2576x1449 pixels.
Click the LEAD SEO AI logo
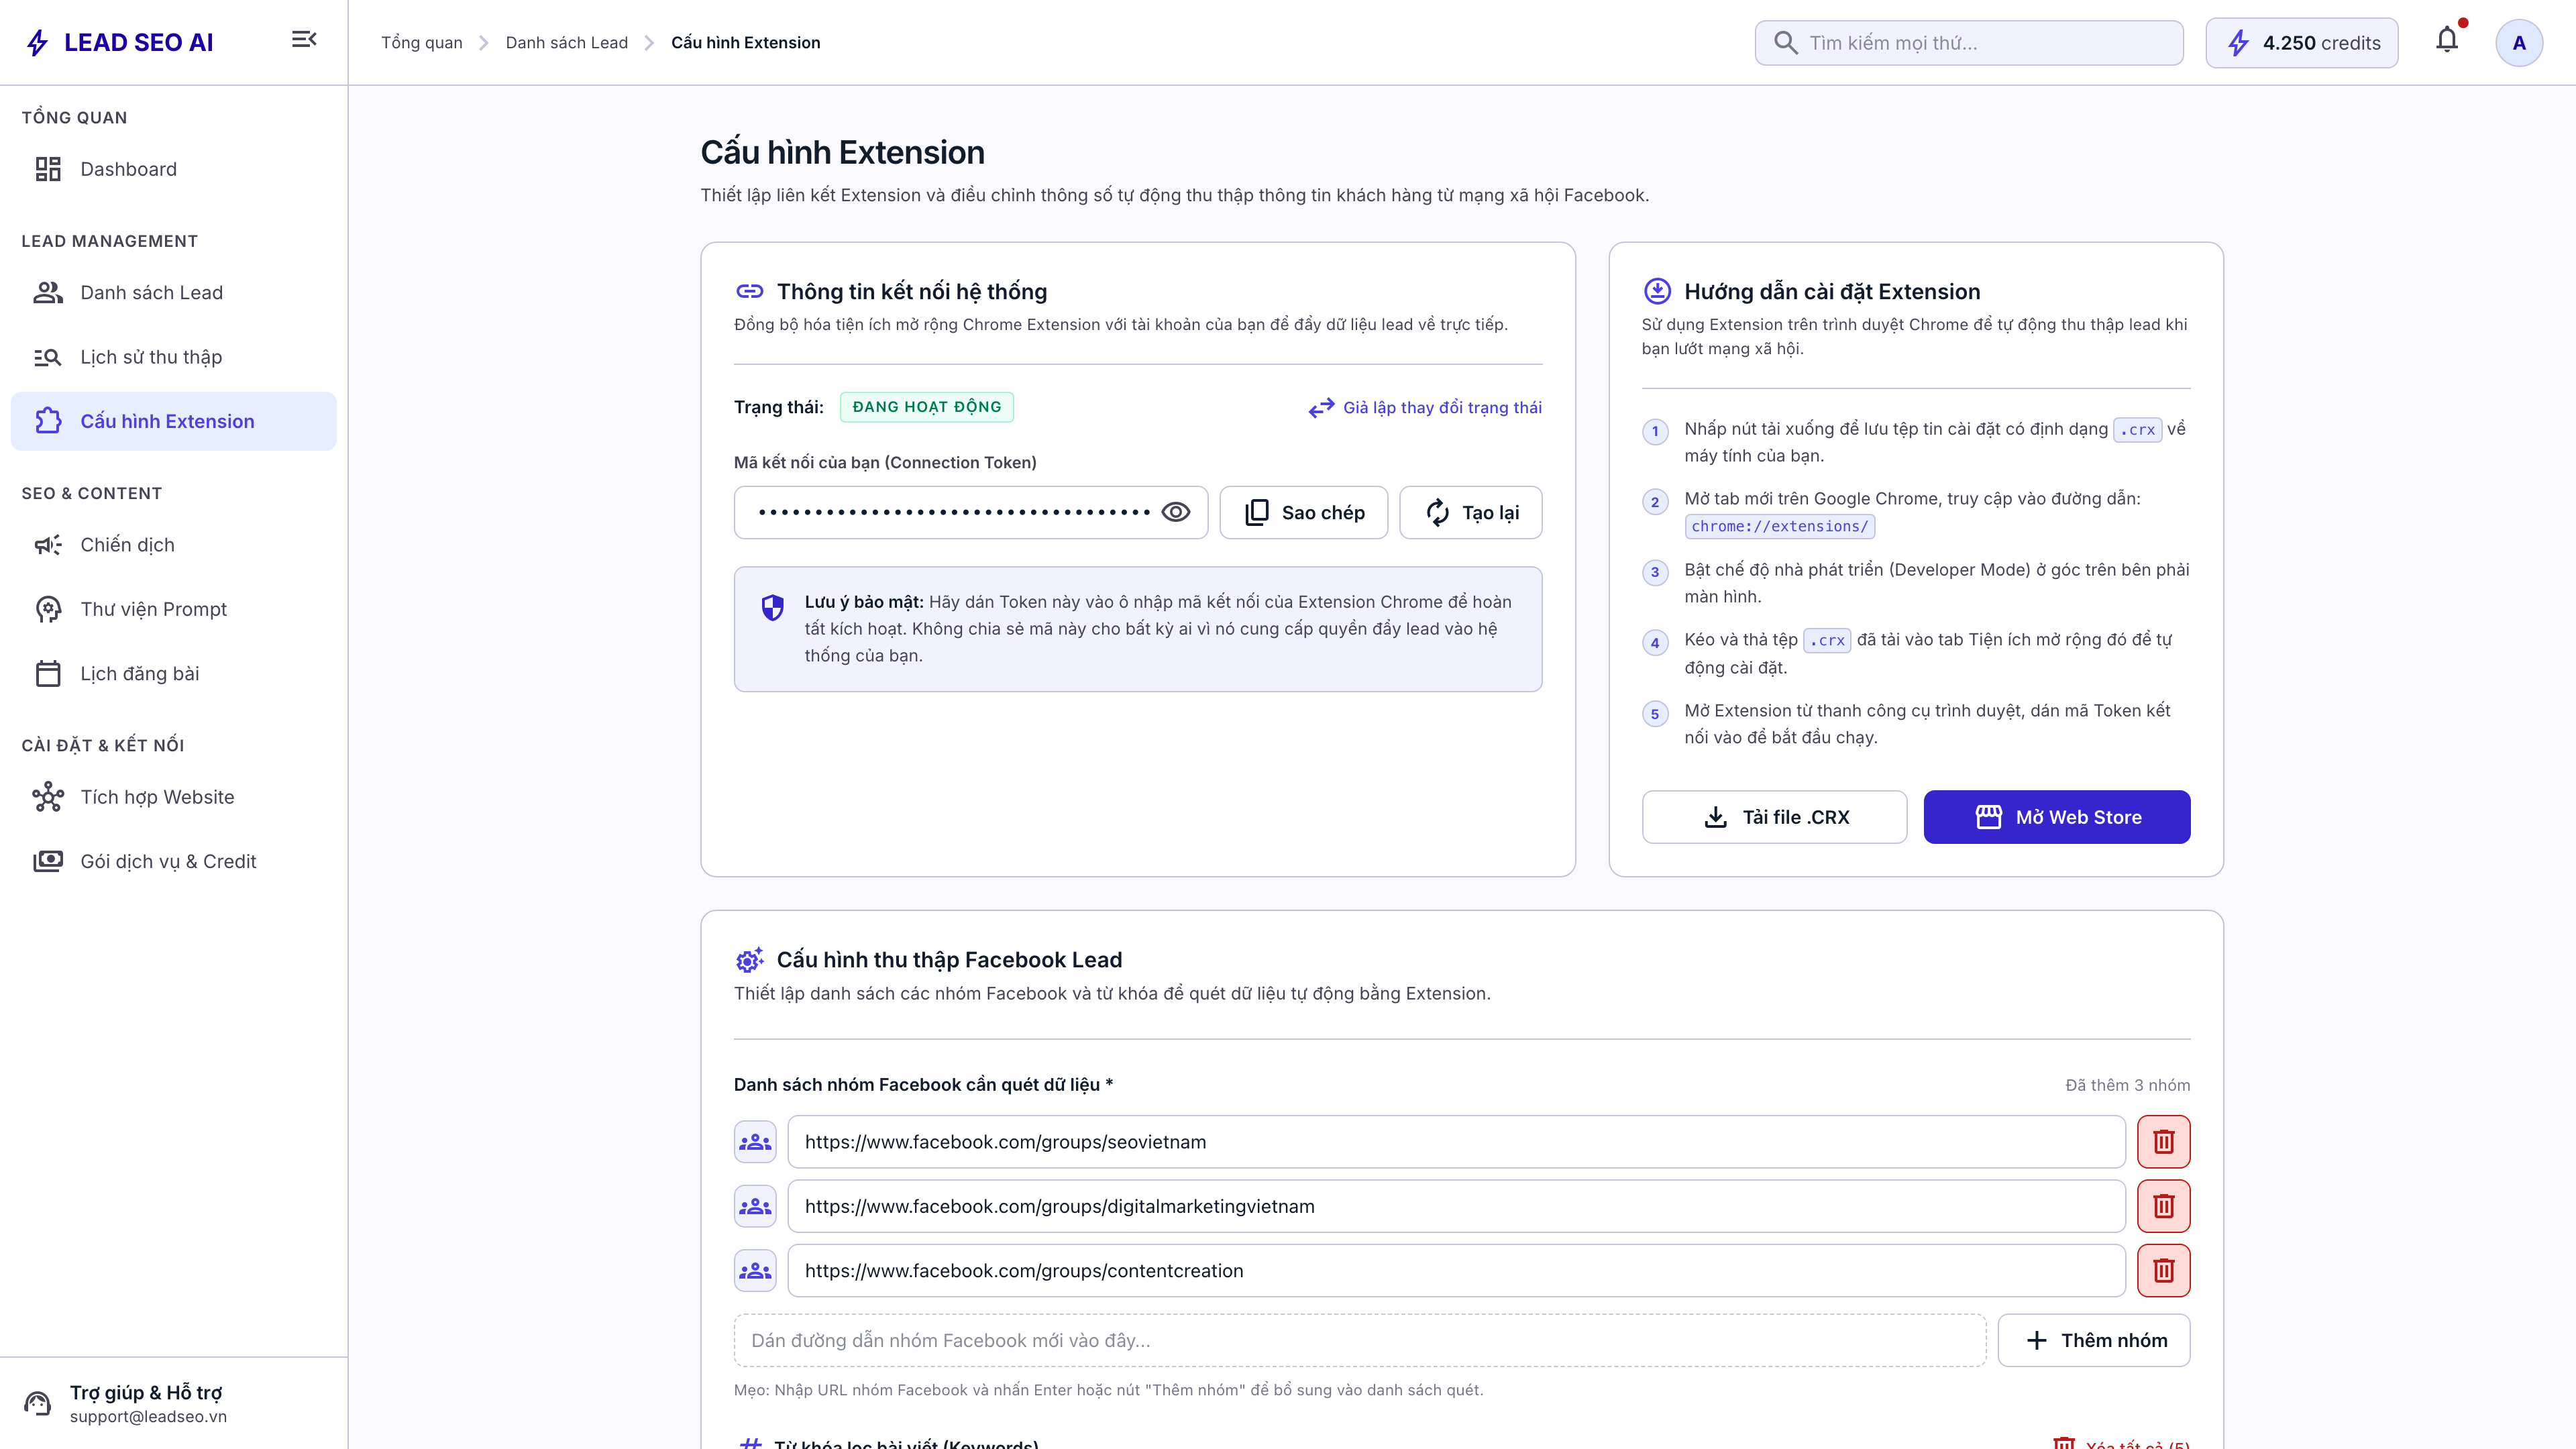pos(119,42)
